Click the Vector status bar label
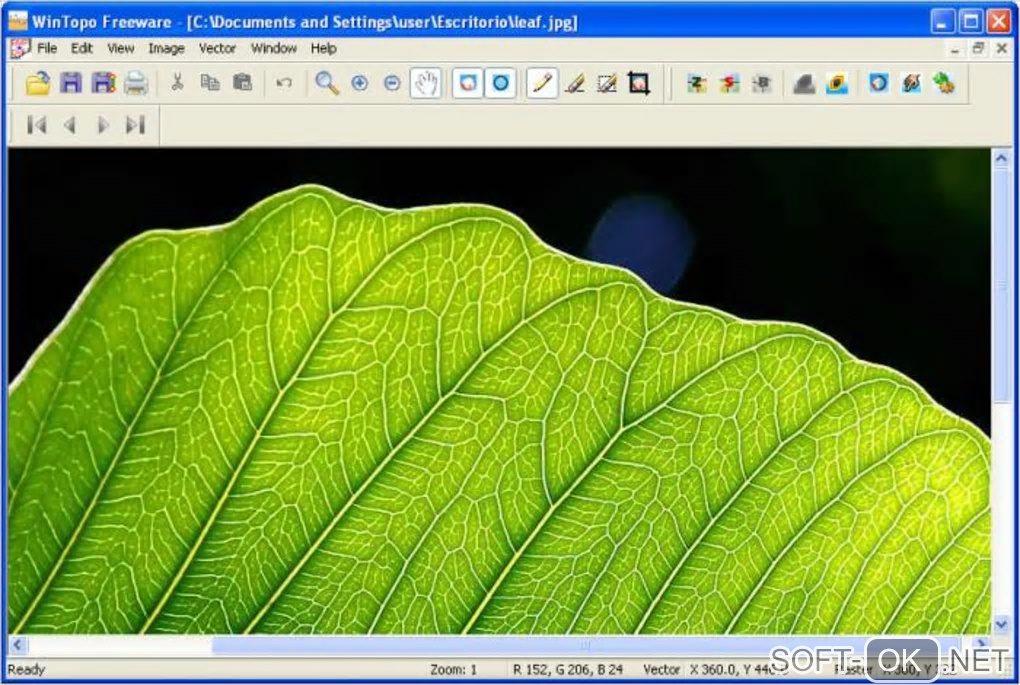This screenshot has width=1020, height=685. coord(661,669)
